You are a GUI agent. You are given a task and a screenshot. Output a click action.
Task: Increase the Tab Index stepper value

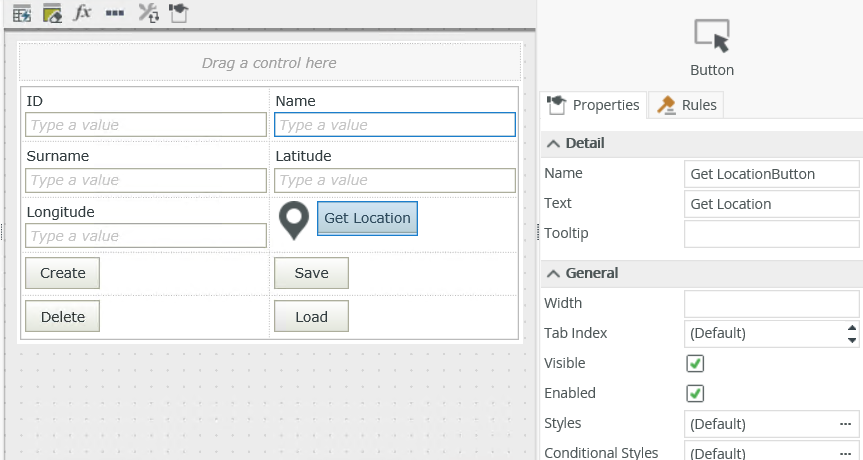click(x=851, y=327)
